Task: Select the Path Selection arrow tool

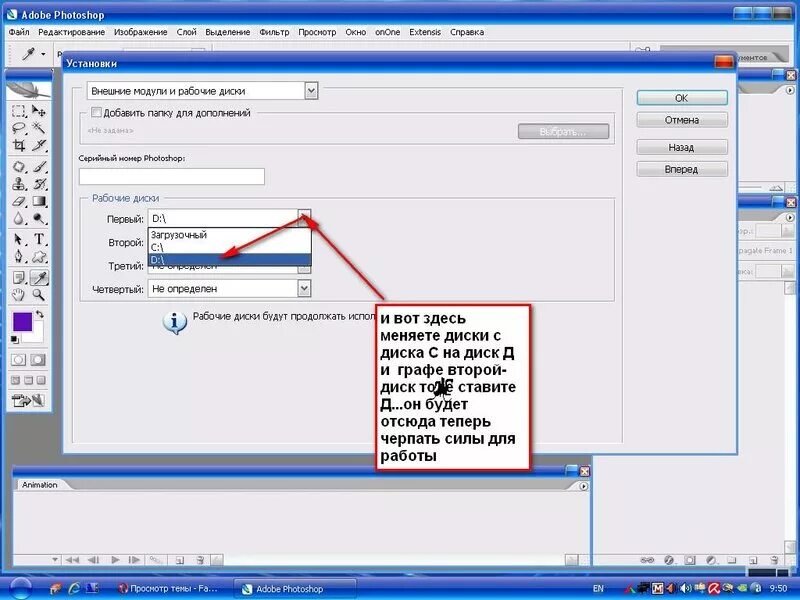Action: click(x=19, y=239)
